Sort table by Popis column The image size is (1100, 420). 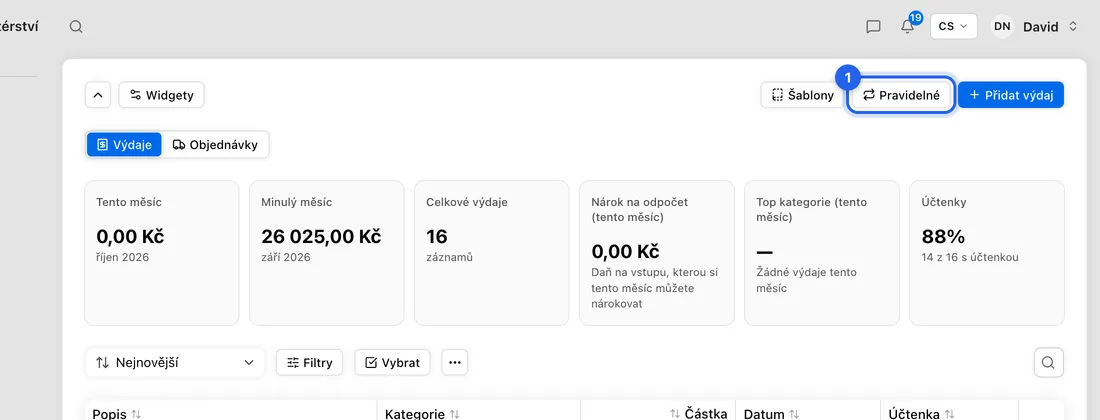tap(116, 414)
